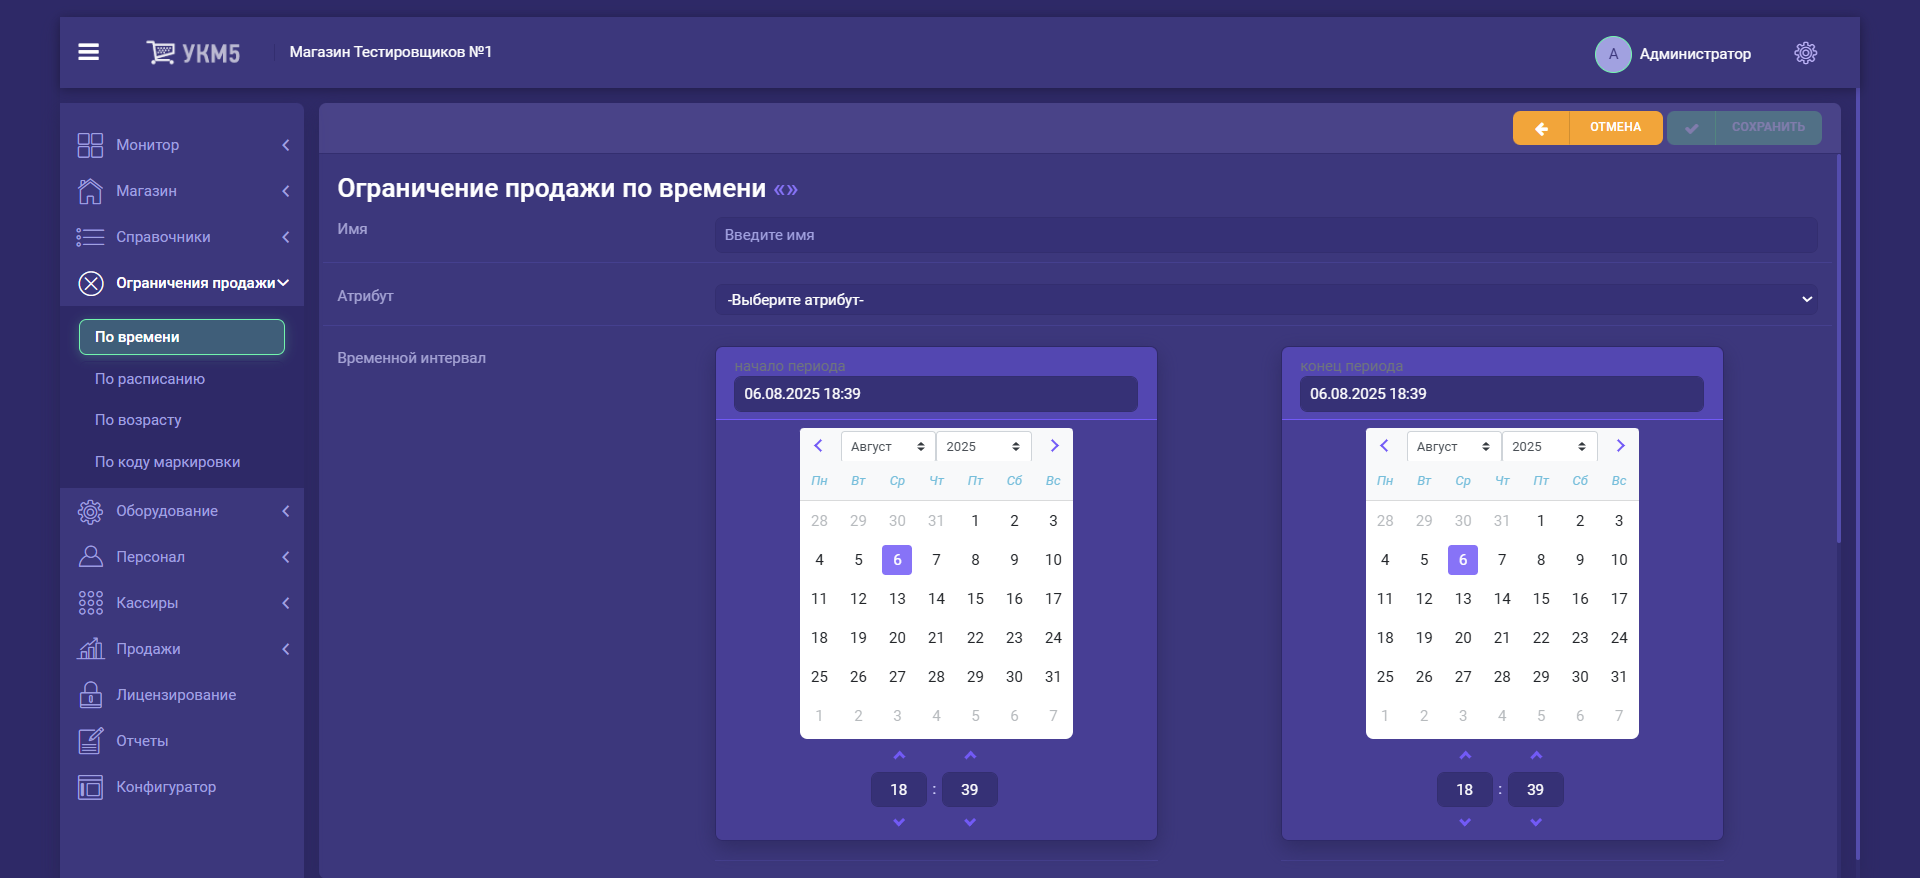The image size is (1920, 878).
Task: Select По расписанию submenu item
Action: click(x=150, y=379)
